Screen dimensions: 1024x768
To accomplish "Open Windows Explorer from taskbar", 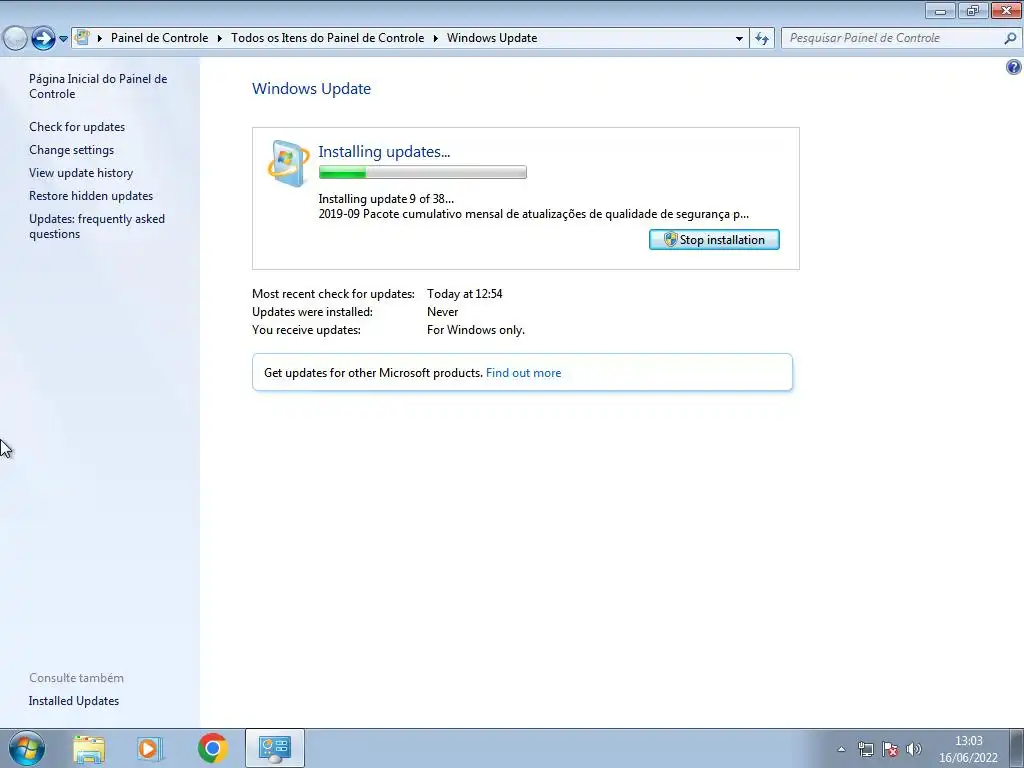I will coord(89,748).
